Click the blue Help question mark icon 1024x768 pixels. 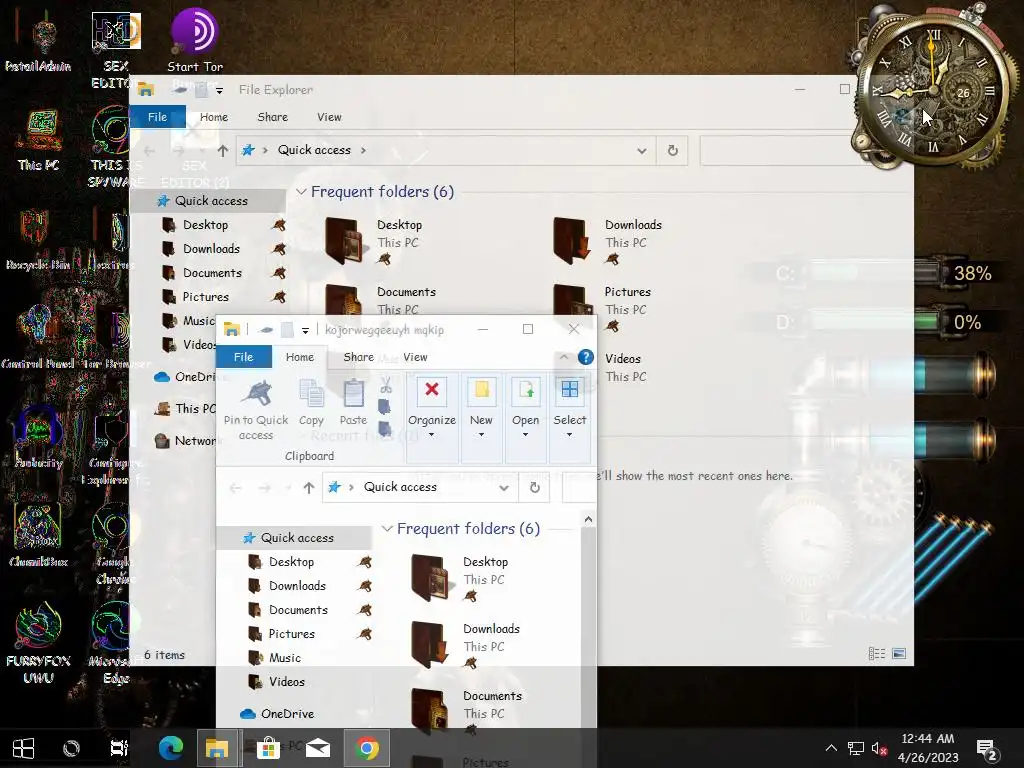586,357
